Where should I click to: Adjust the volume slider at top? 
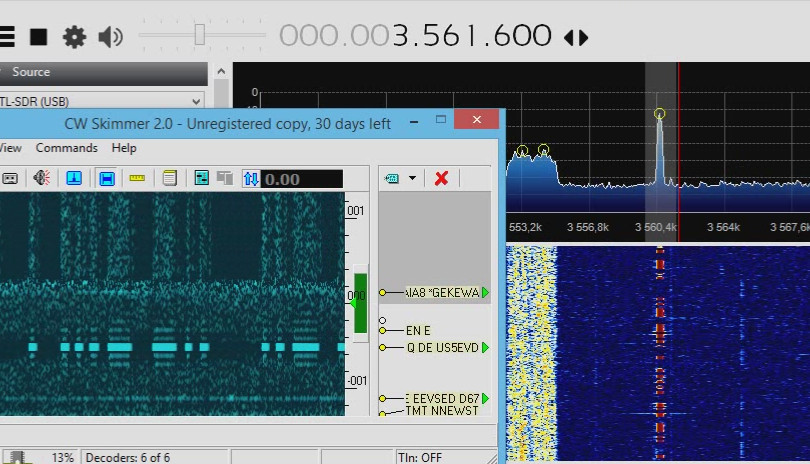pos(200,35)
